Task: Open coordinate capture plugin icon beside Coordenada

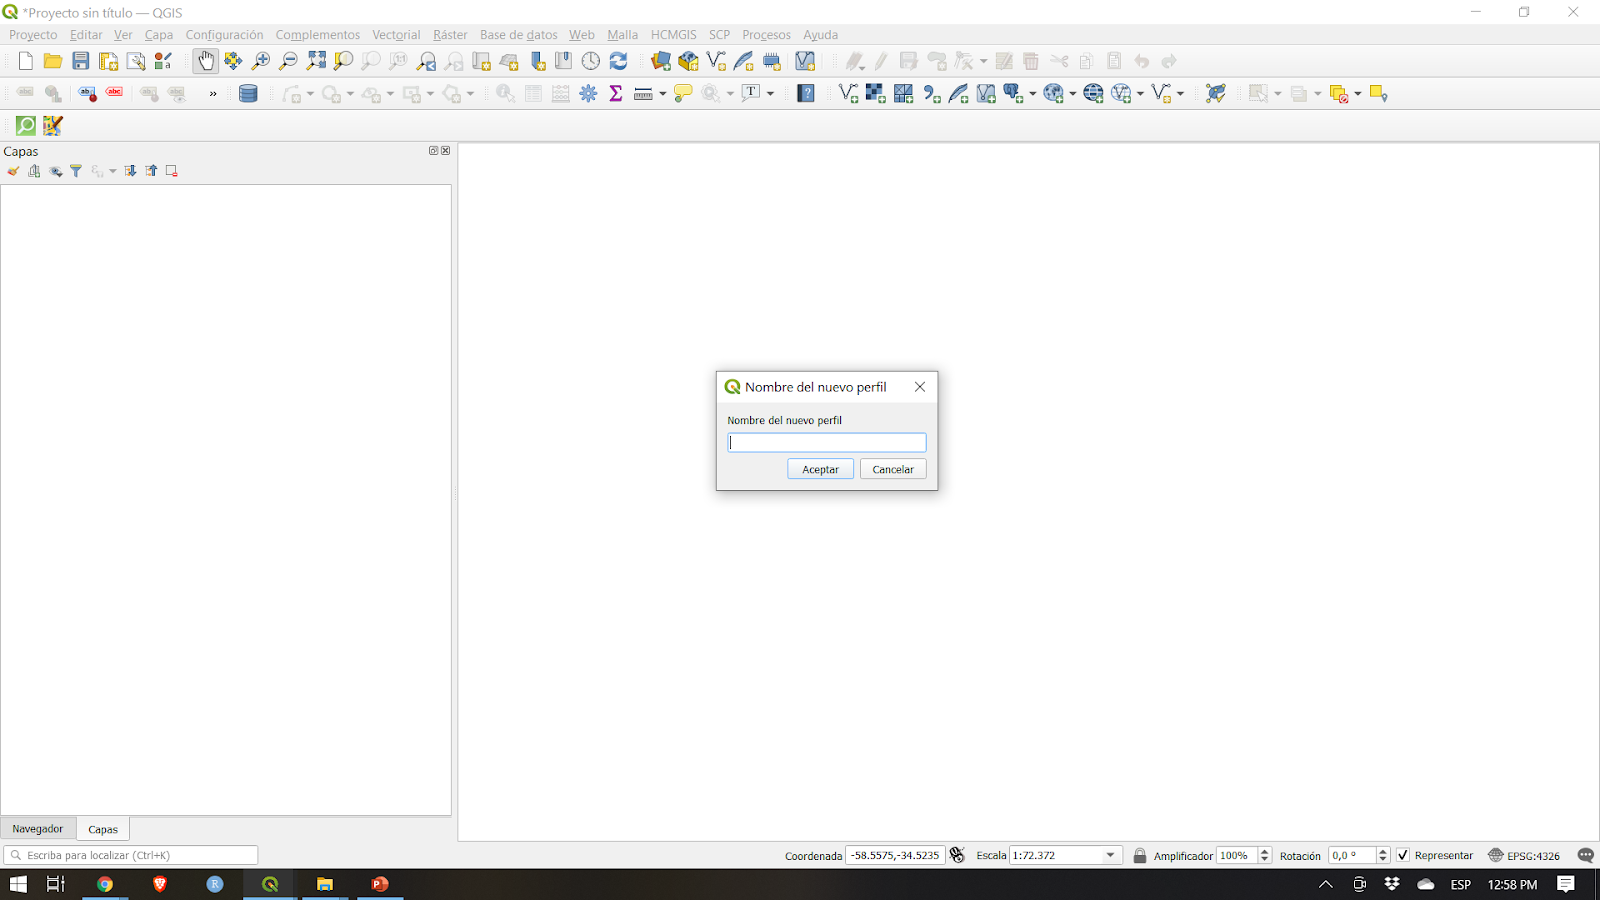Action: 958,855
